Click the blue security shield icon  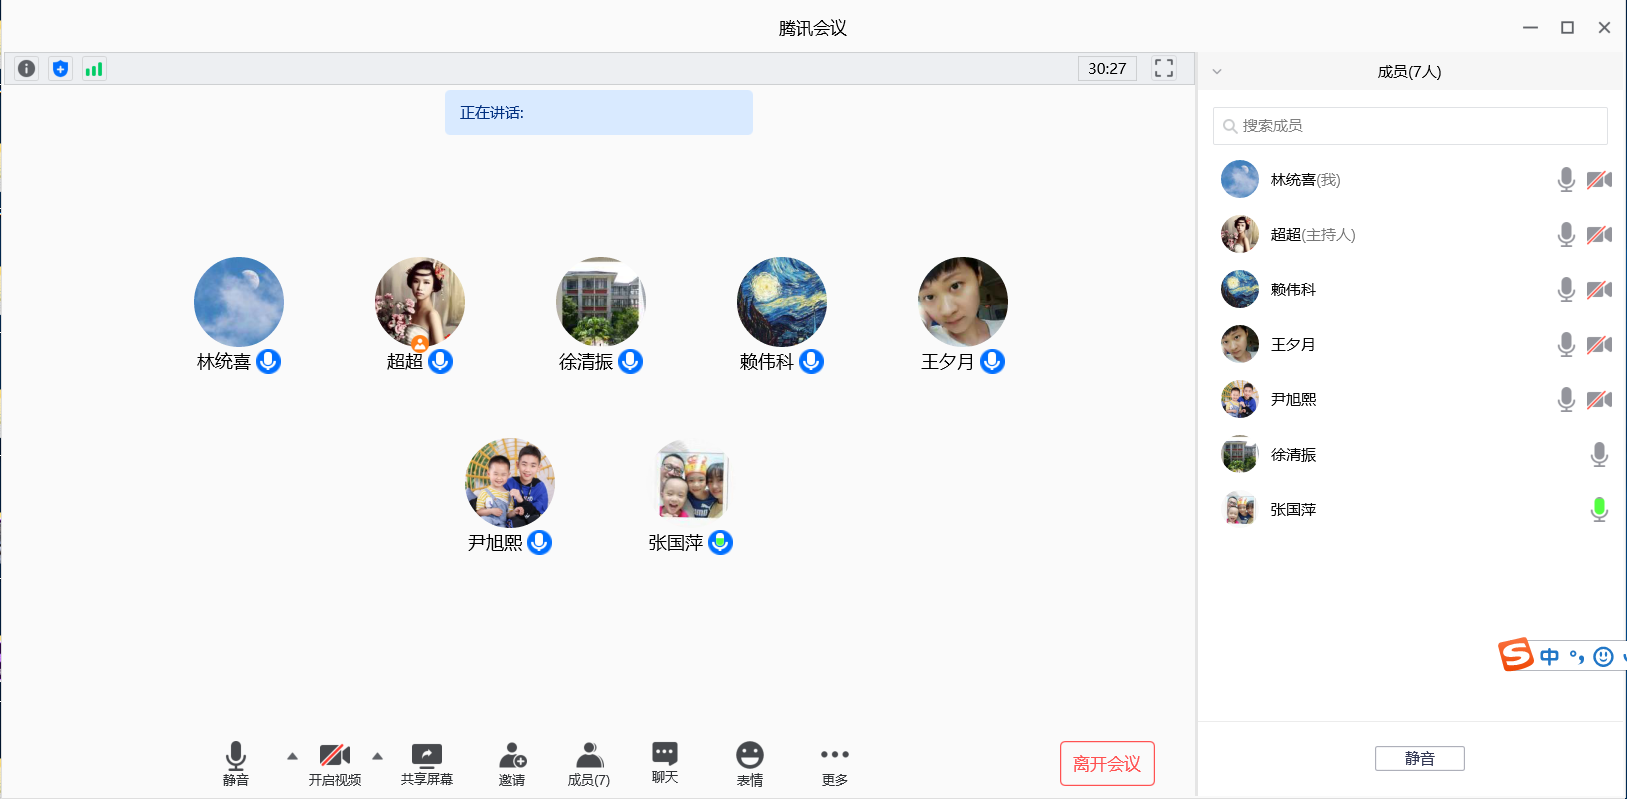(61, 69)
